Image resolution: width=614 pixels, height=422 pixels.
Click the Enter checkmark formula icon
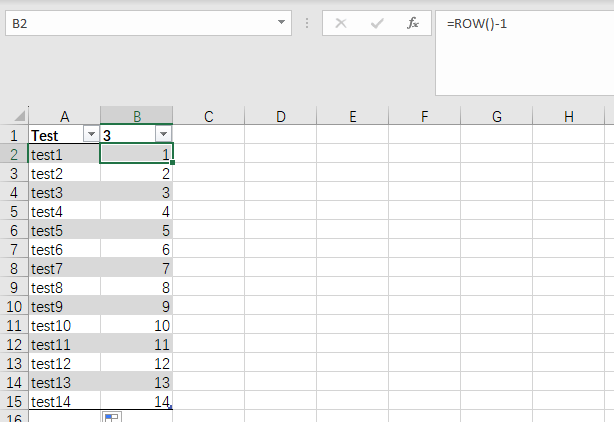[377, 23]
